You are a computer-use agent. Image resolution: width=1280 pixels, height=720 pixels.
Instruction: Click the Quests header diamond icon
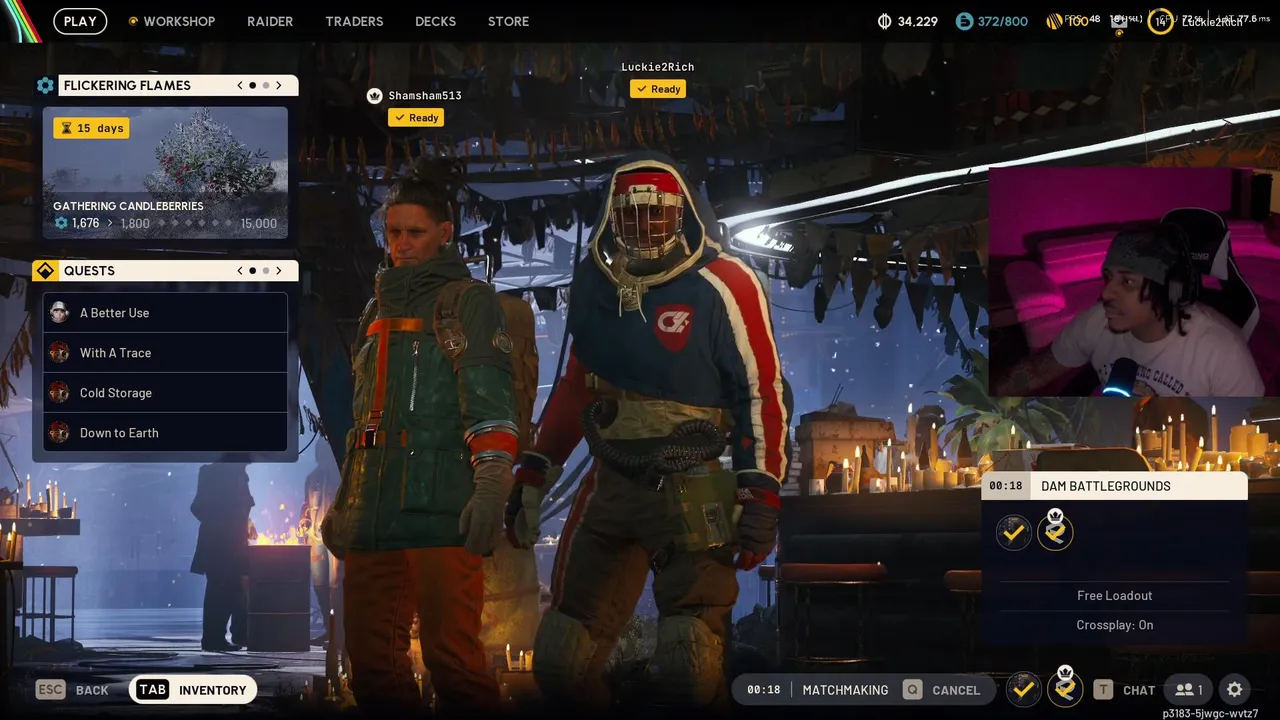45,271
